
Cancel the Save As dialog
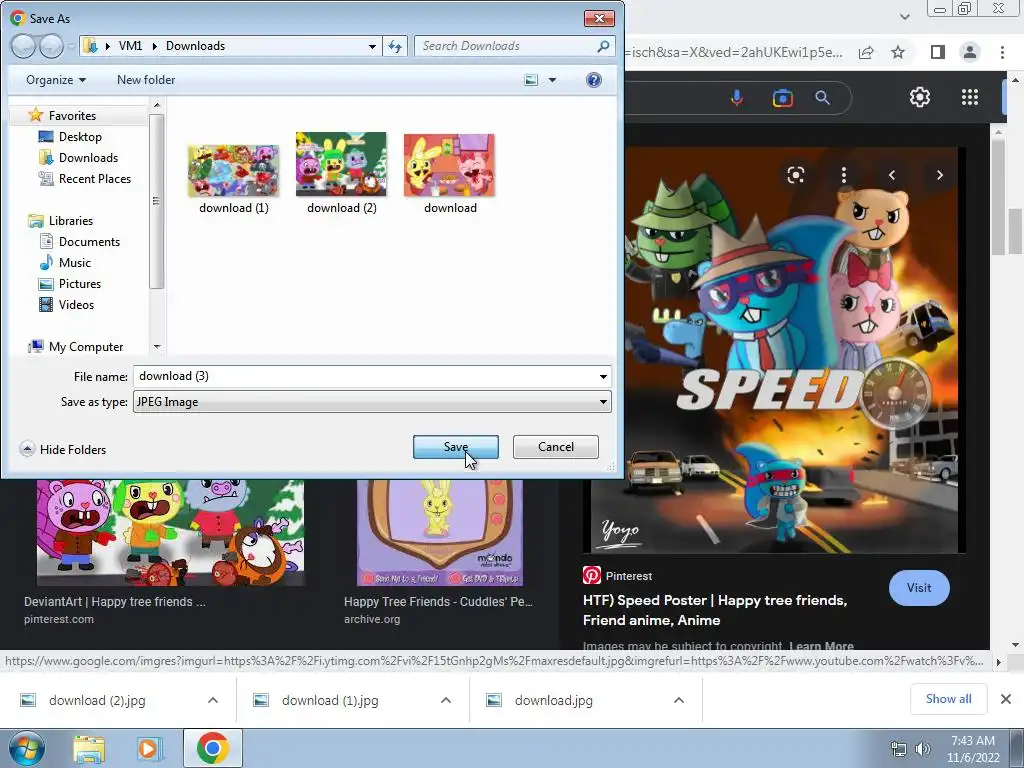[x=556, y=447]
